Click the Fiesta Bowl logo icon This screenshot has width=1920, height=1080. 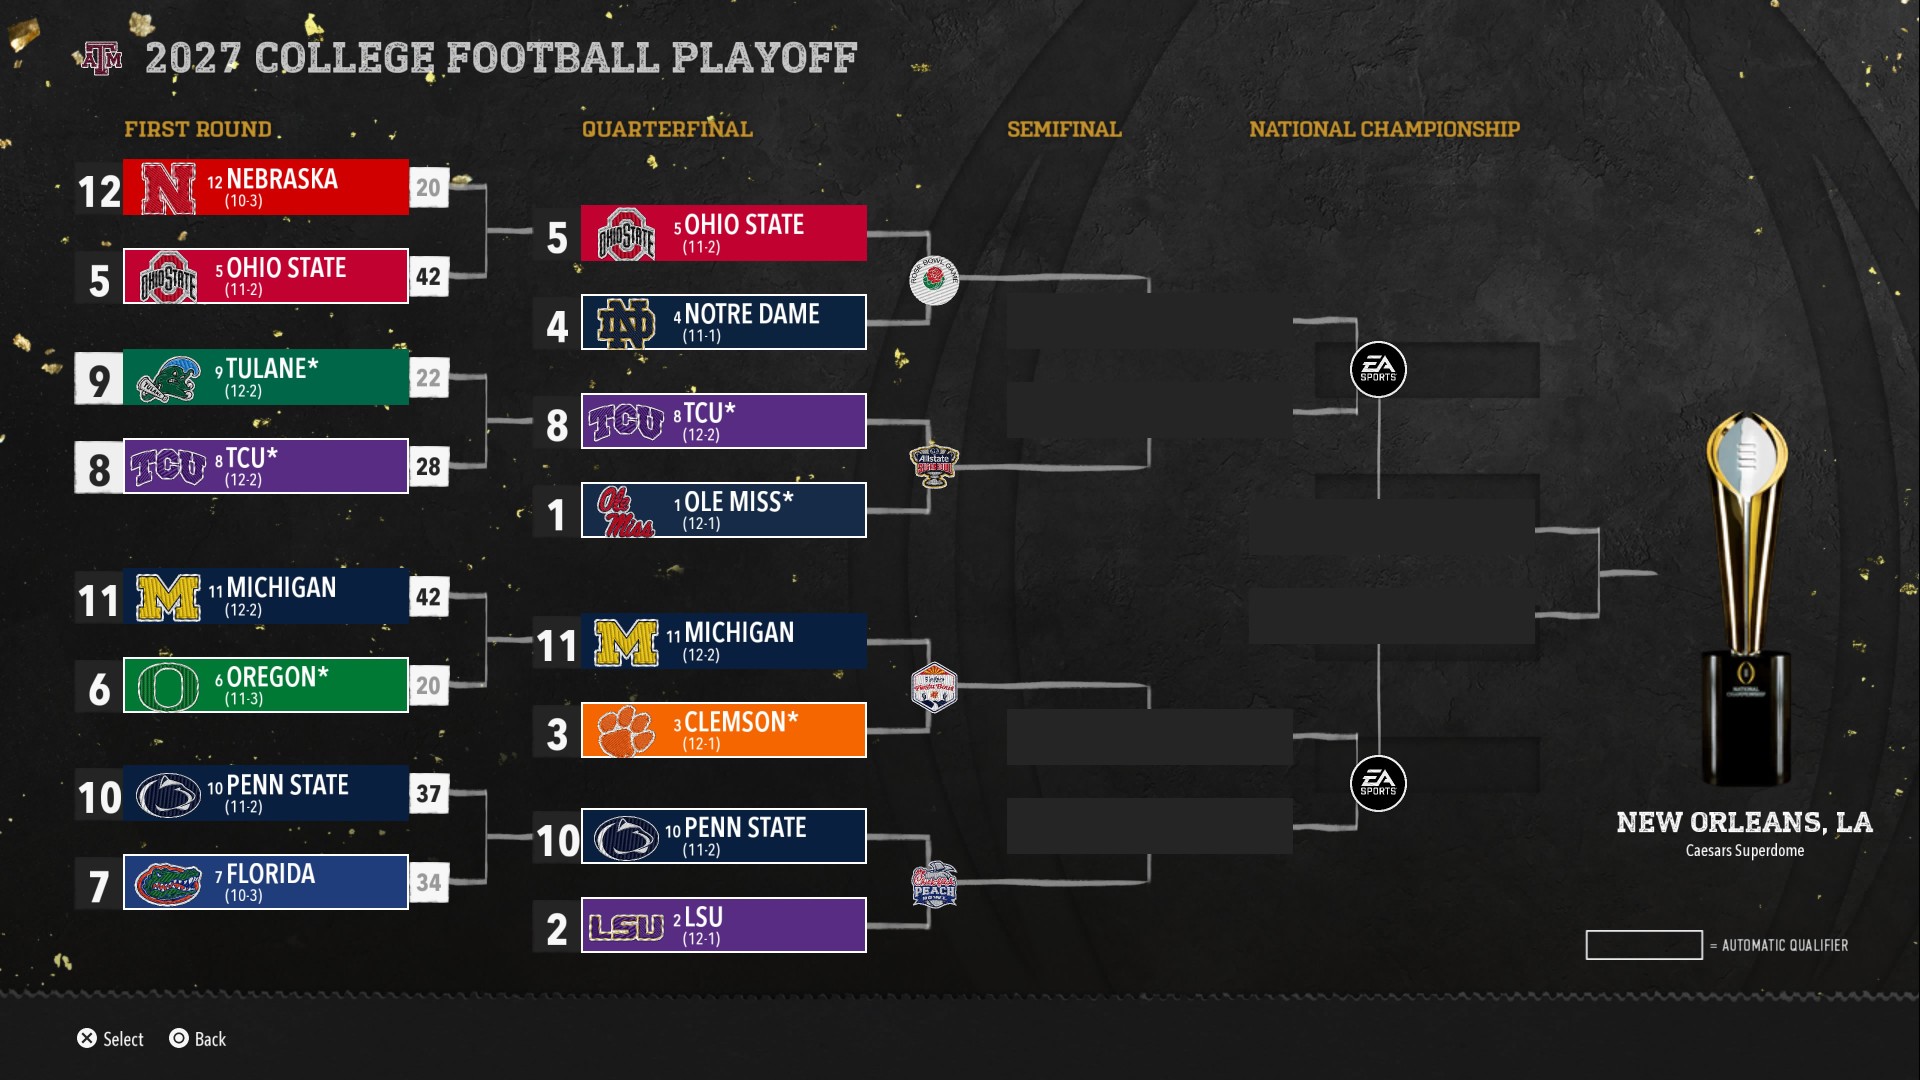[934, 687]
